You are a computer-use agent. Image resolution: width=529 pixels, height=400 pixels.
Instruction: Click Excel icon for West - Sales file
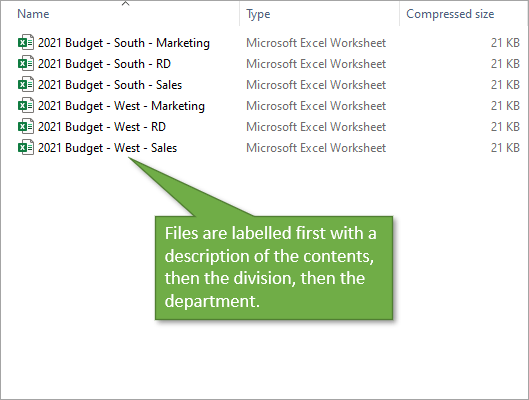[x=26, y=147]
